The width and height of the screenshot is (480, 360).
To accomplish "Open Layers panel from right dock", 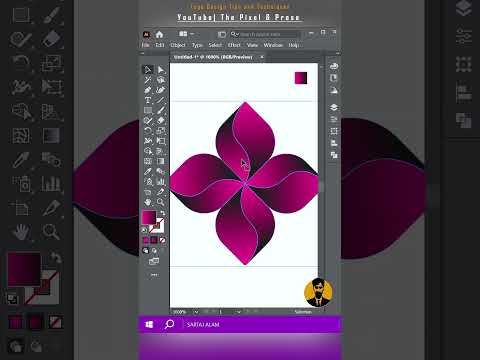I will (334, 107).
